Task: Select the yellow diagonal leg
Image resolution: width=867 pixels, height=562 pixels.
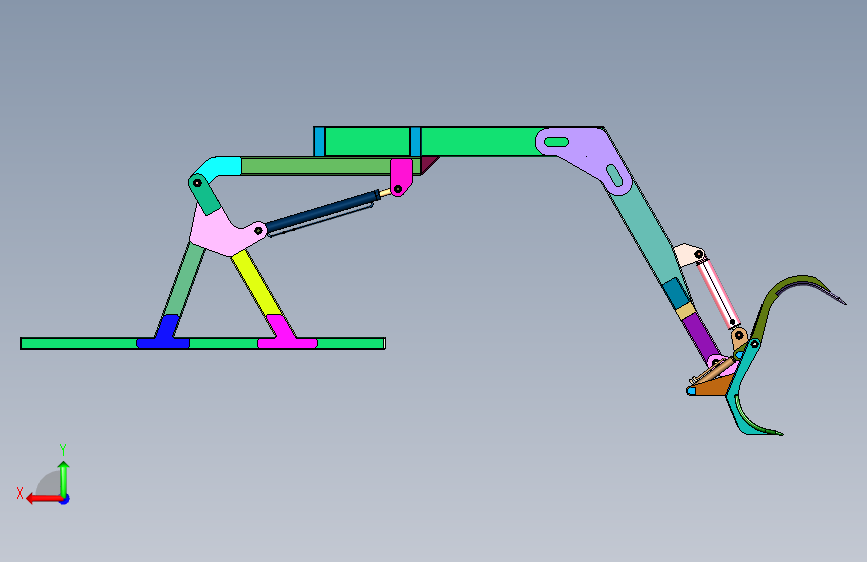Action: coord(257,283)
